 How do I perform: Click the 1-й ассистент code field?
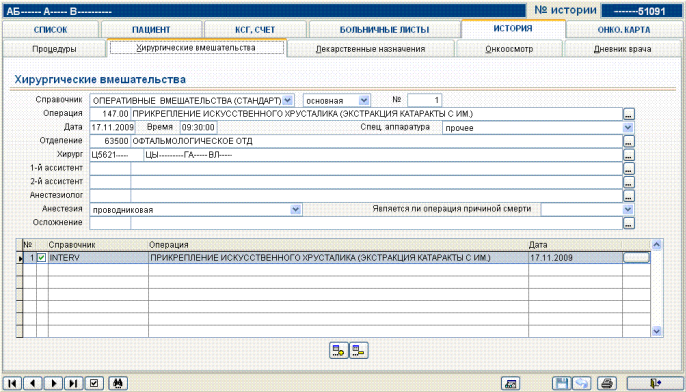point(110,168)
